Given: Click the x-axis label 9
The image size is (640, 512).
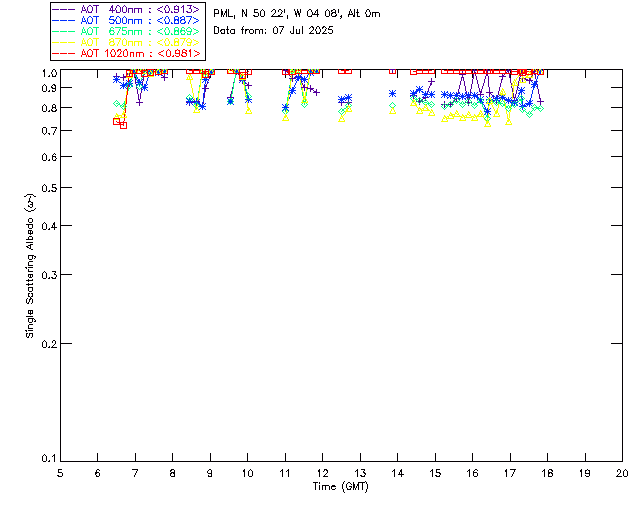Looking at the screenshot, I should click(x=210, y=473).
